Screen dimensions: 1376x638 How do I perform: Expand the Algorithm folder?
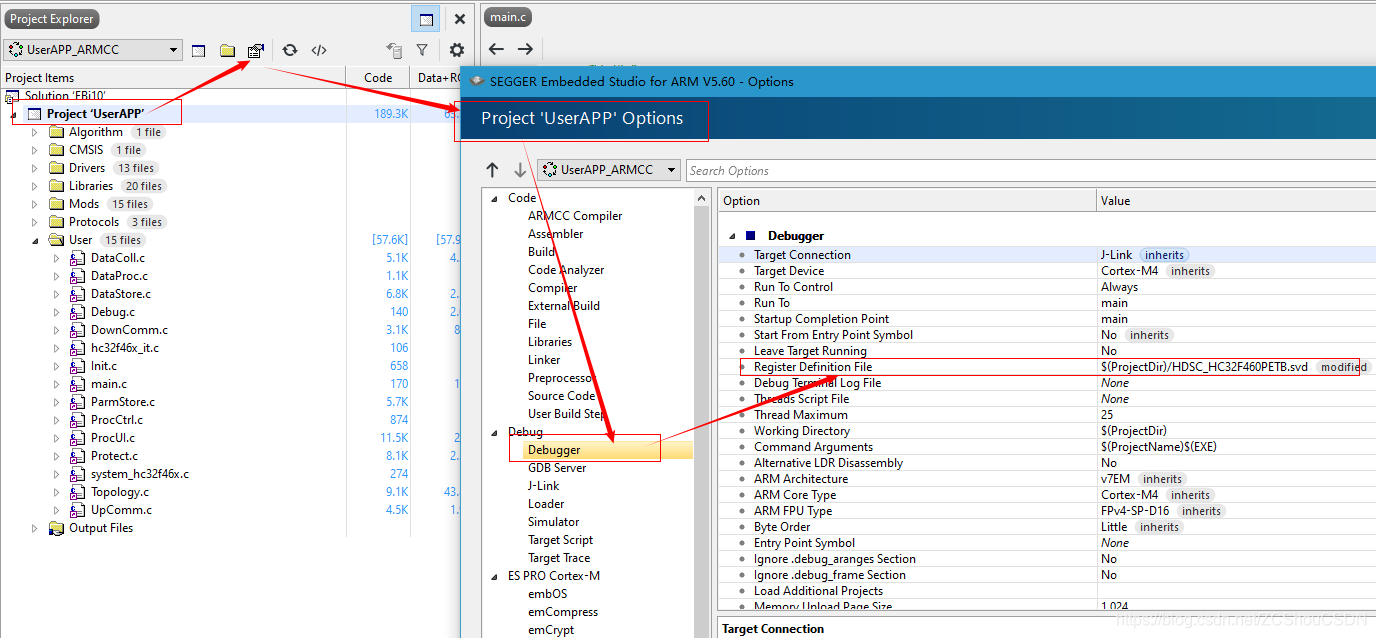(x=34, y=132)
